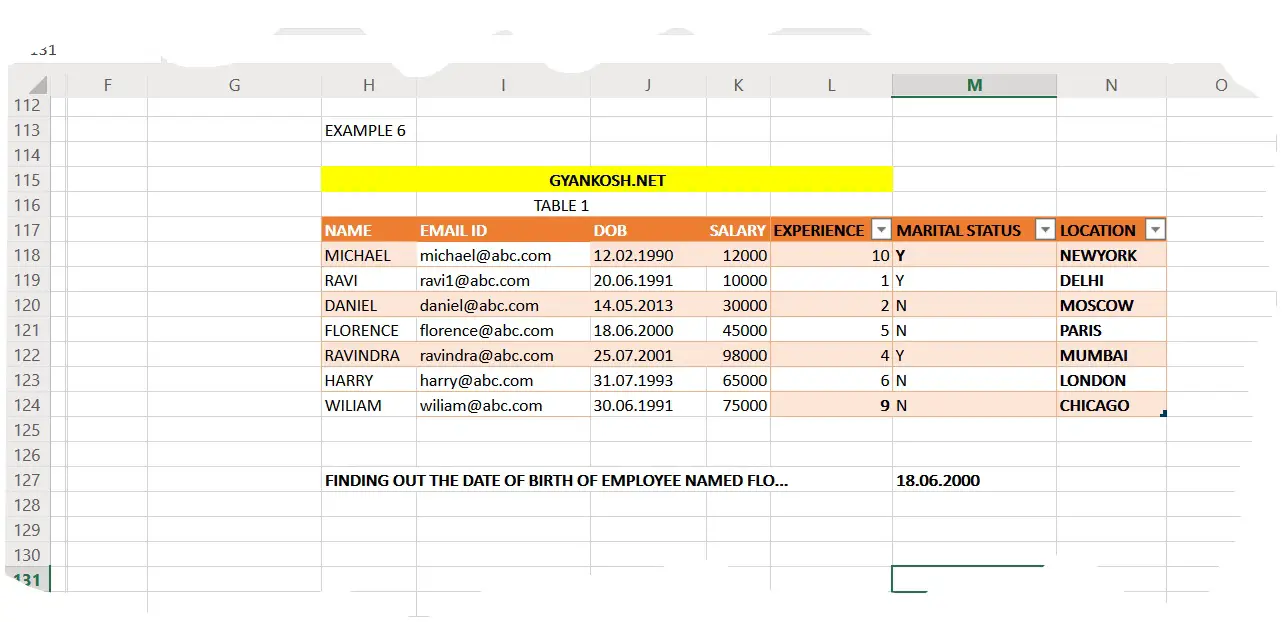
Task: Select the highlighted column M header
Action: [x=974, y=86]
